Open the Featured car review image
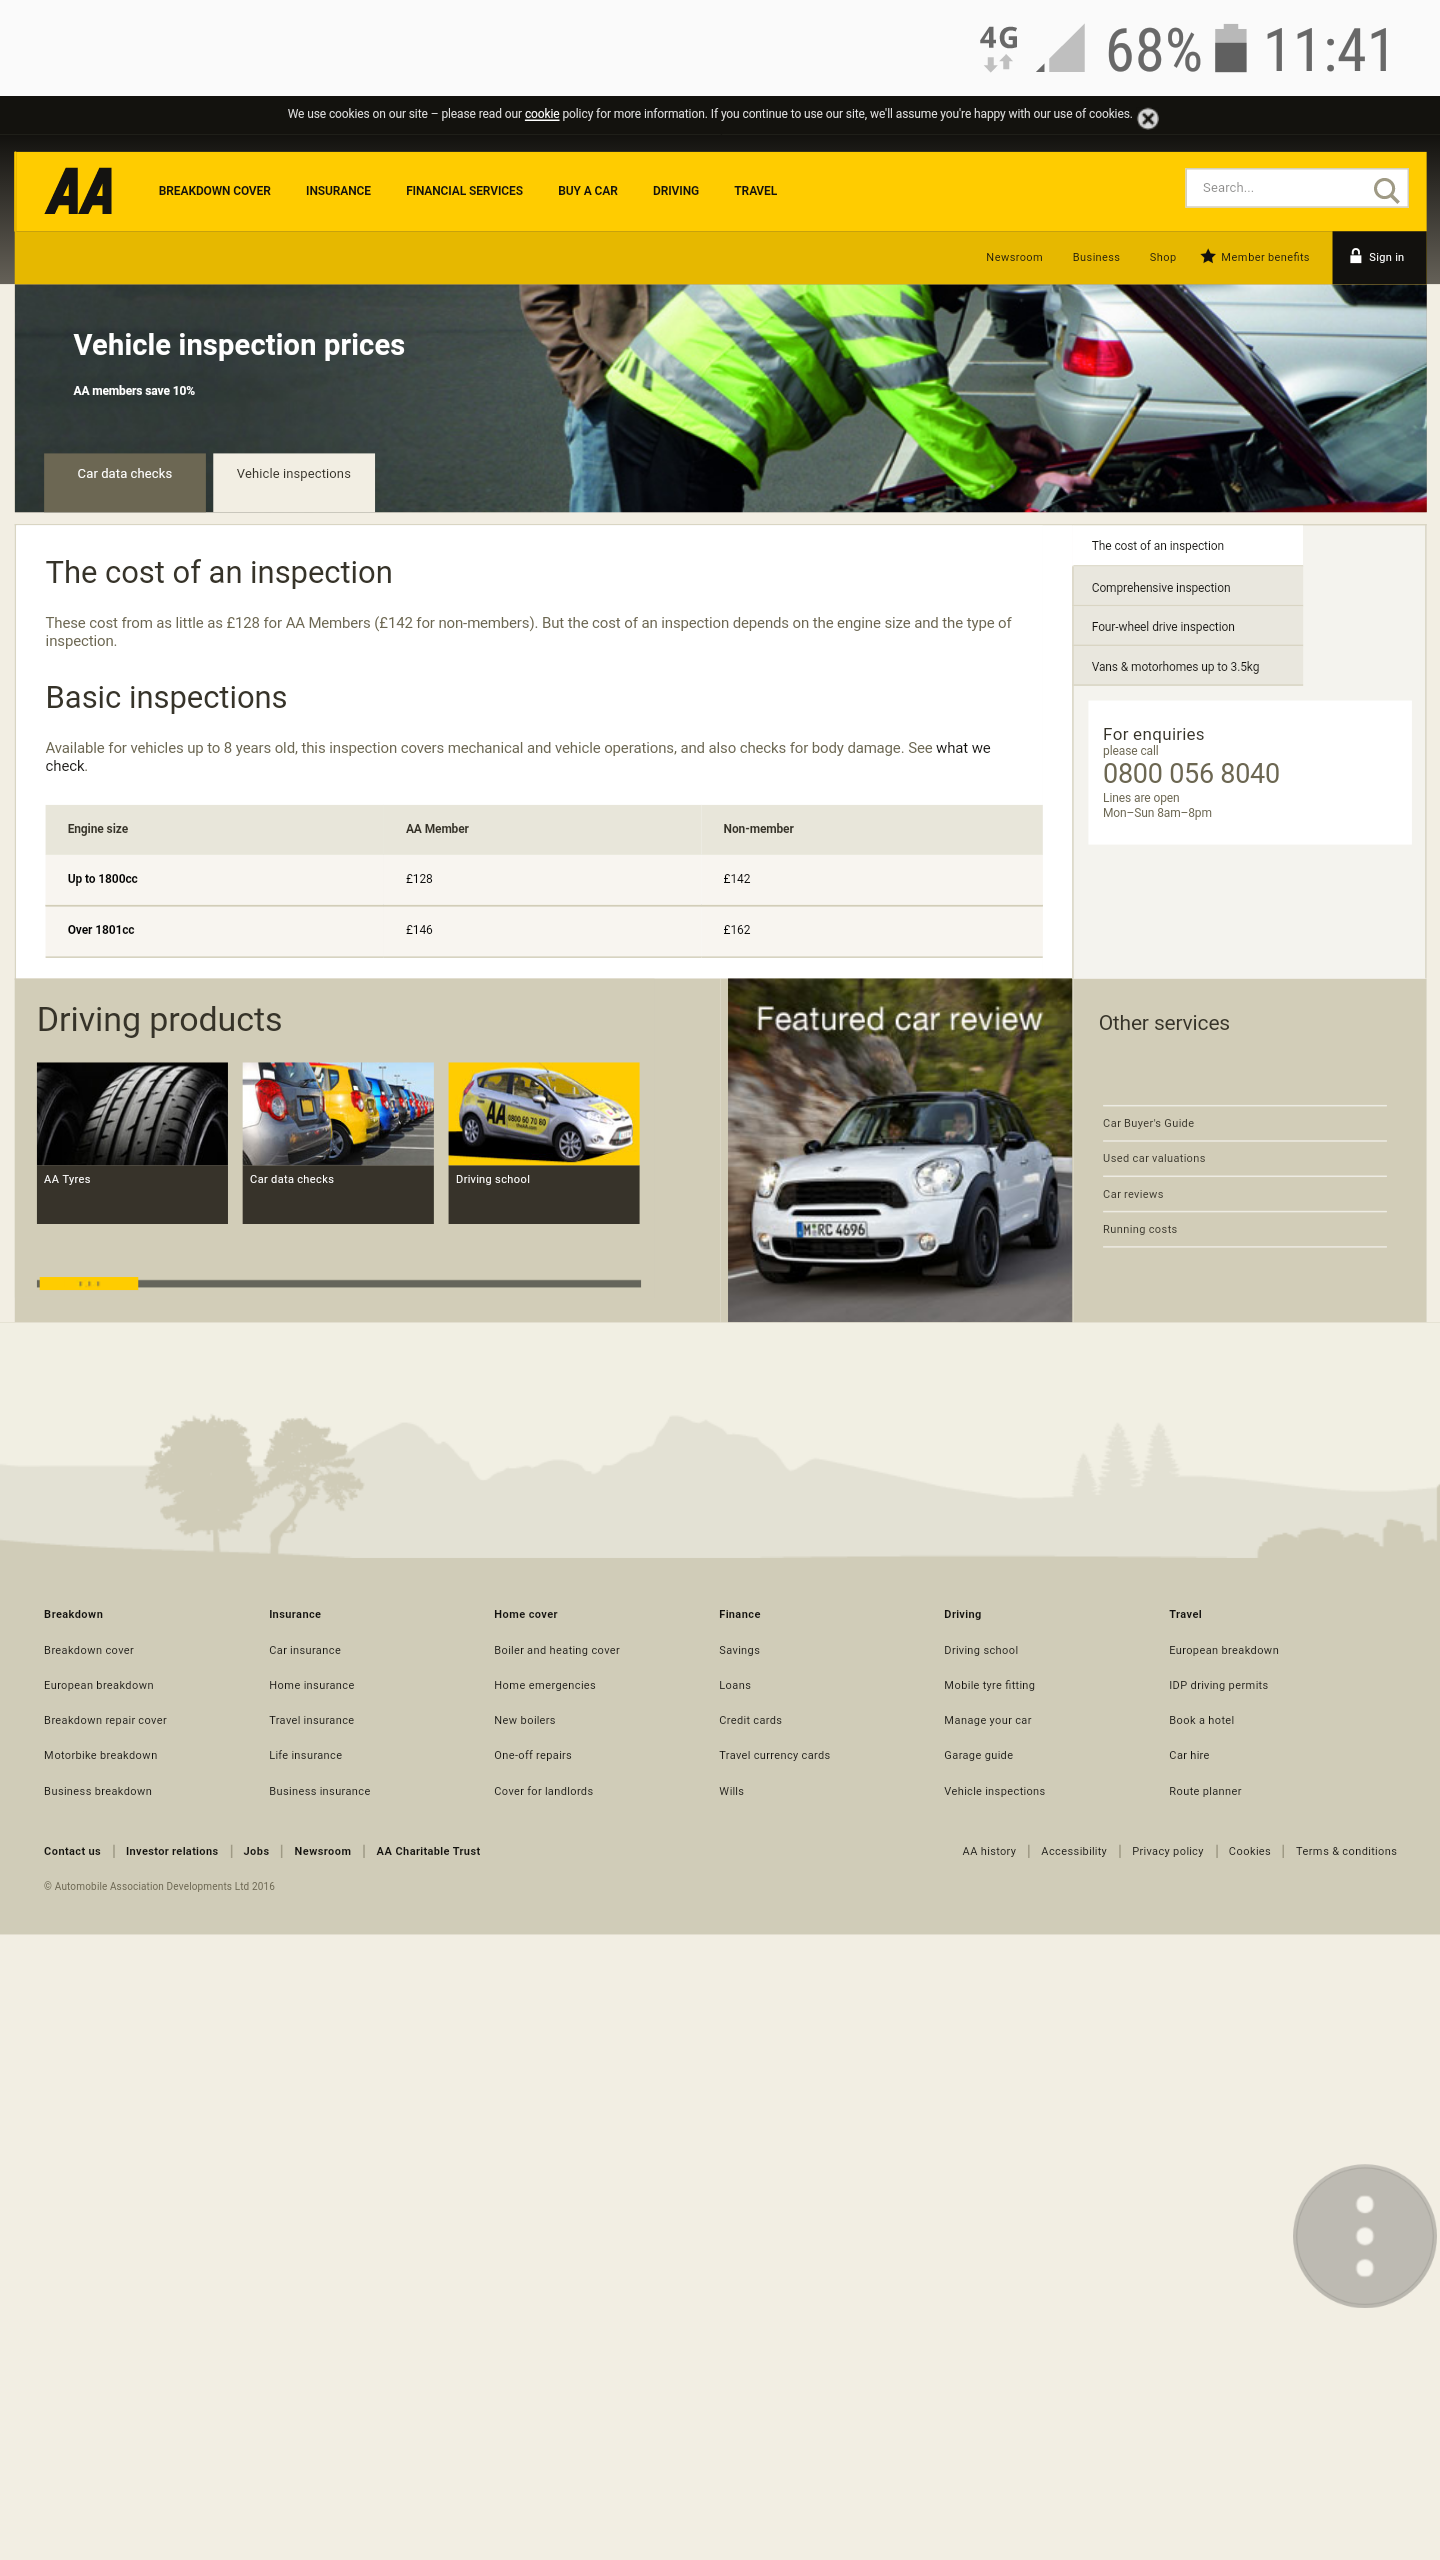 pos(900,1150)
